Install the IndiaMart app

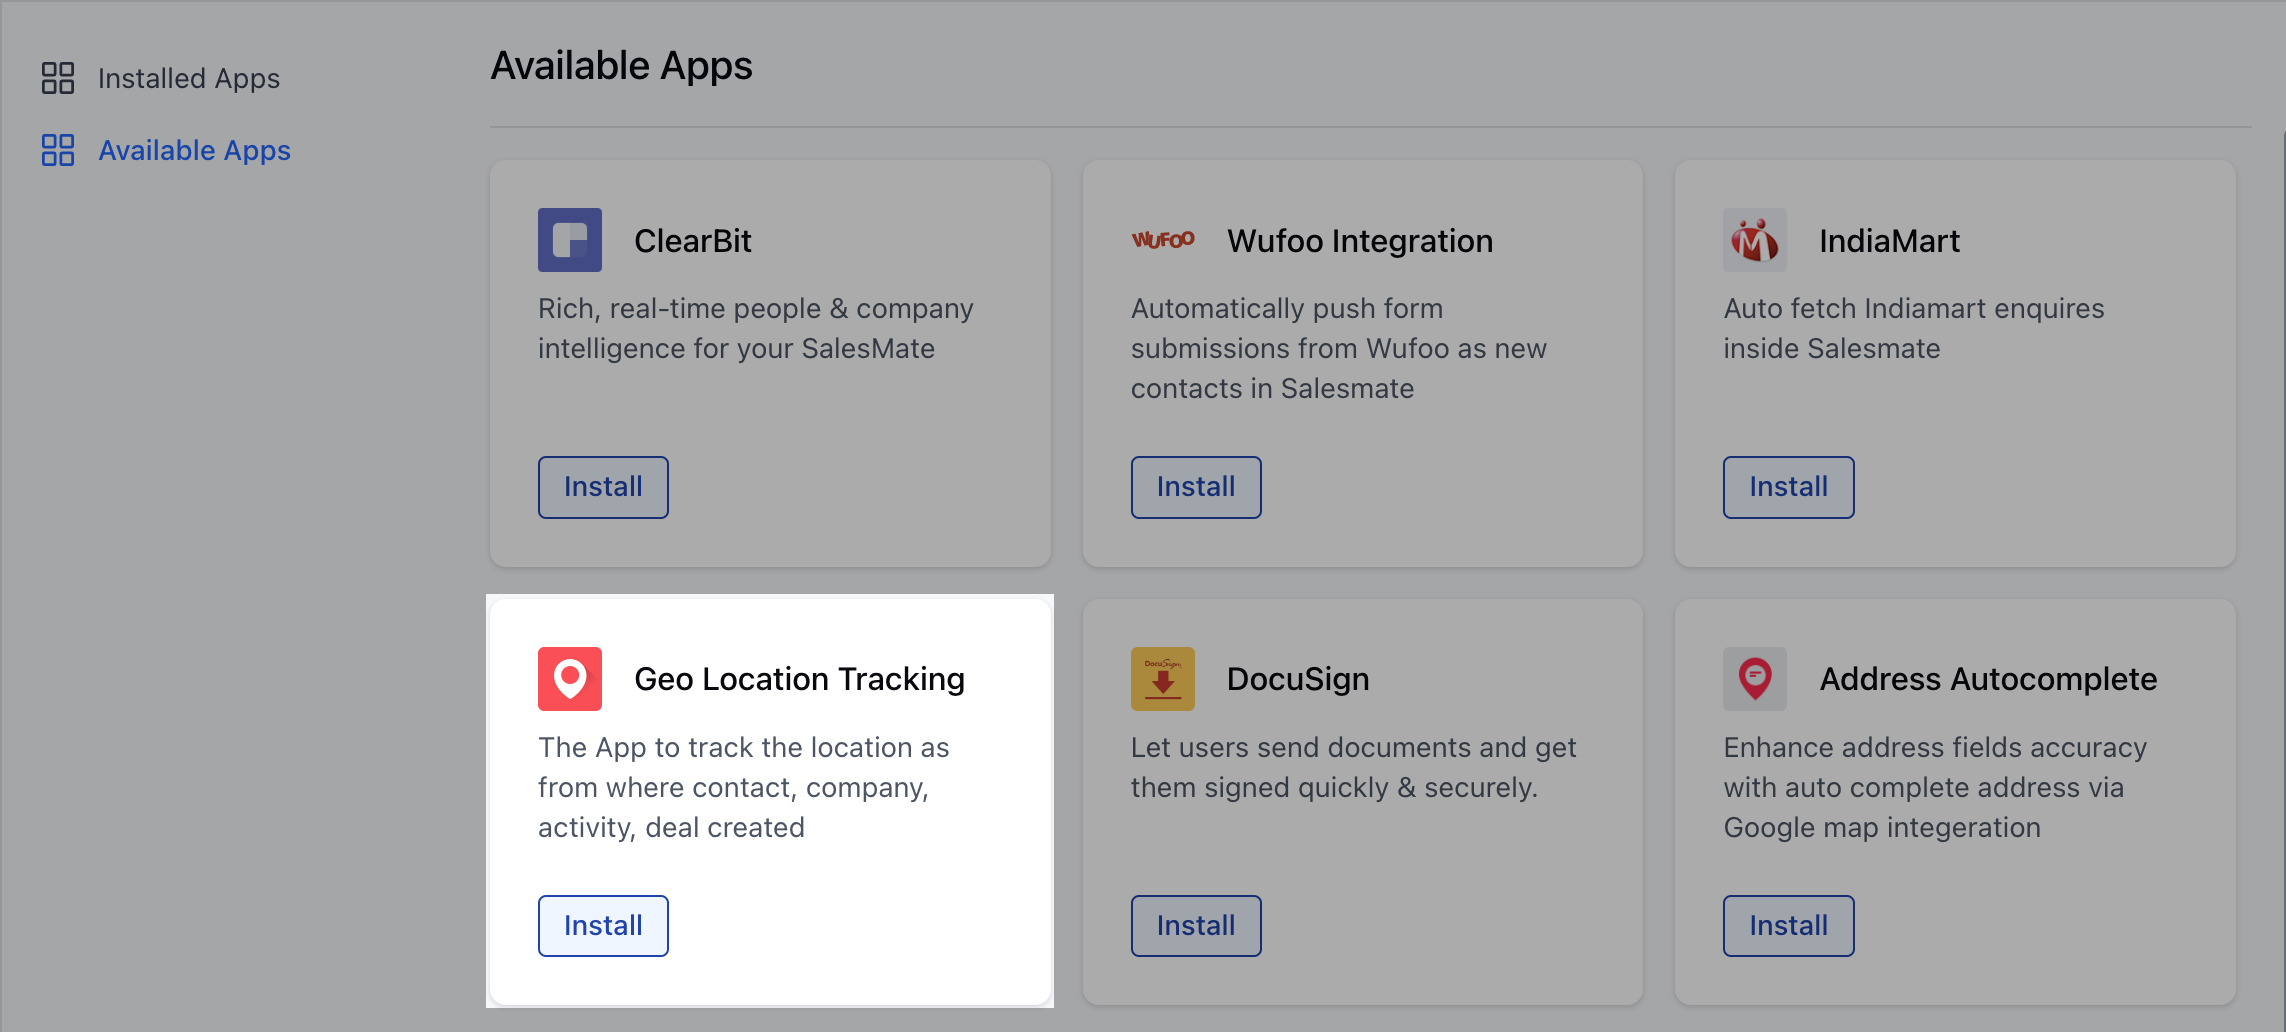click(x=1788, y=487)
